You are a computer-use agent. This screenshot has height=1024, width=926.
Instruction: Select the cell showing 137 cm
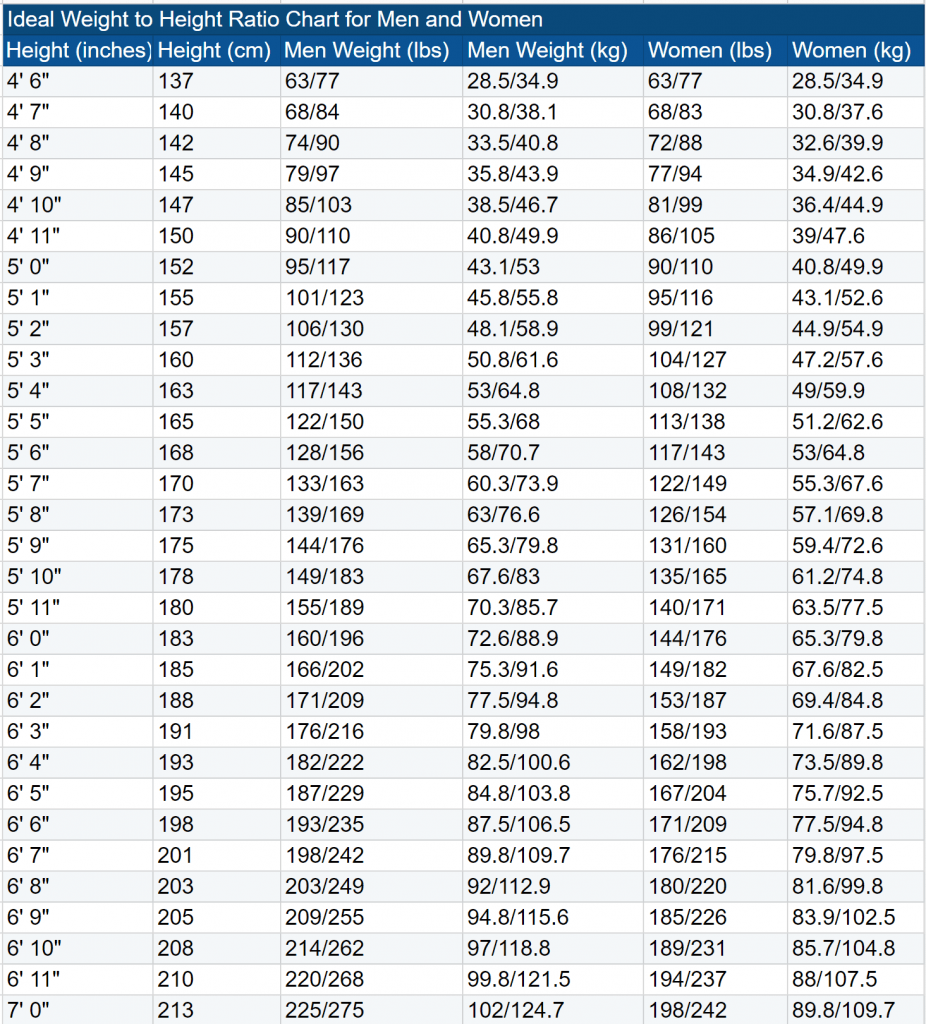[x=217, y=81]
